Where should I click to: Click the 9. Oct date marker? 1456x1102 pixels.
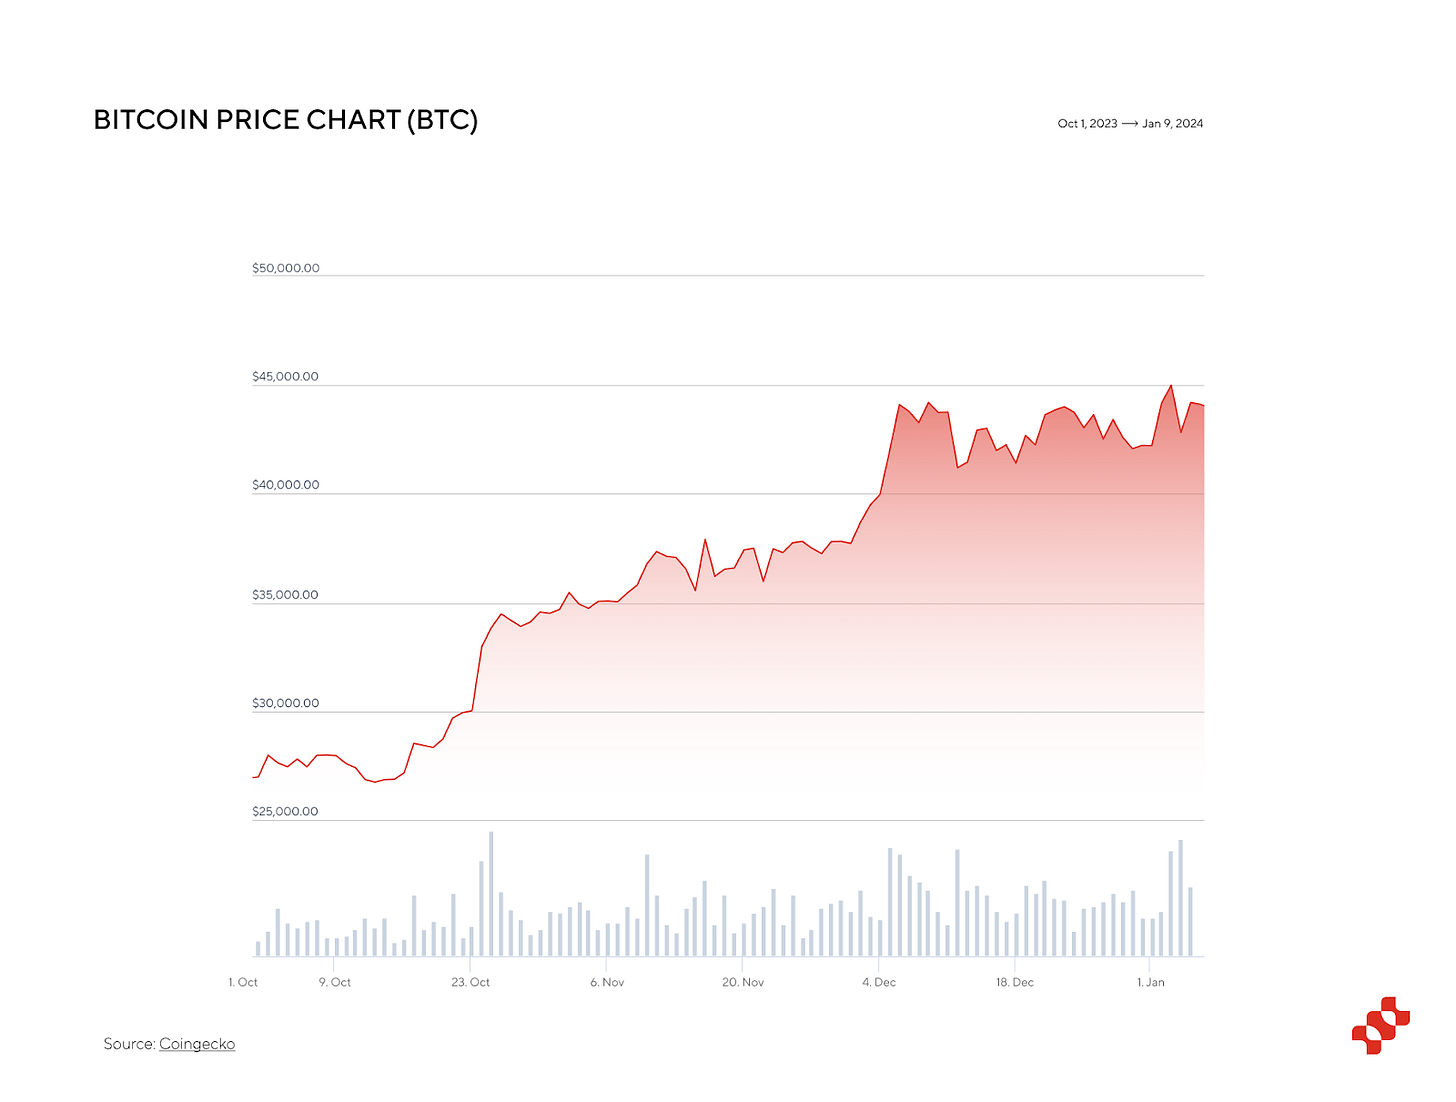[335, 983]
